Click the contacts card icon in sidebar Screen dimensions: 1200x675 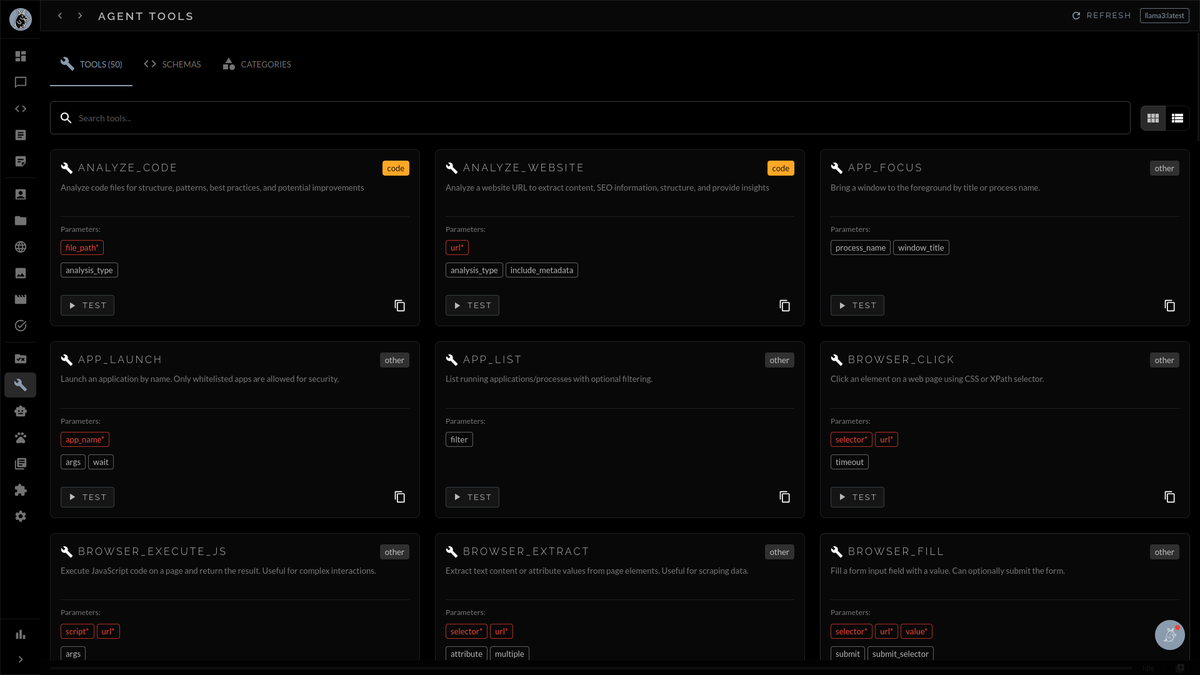point(20,195)
